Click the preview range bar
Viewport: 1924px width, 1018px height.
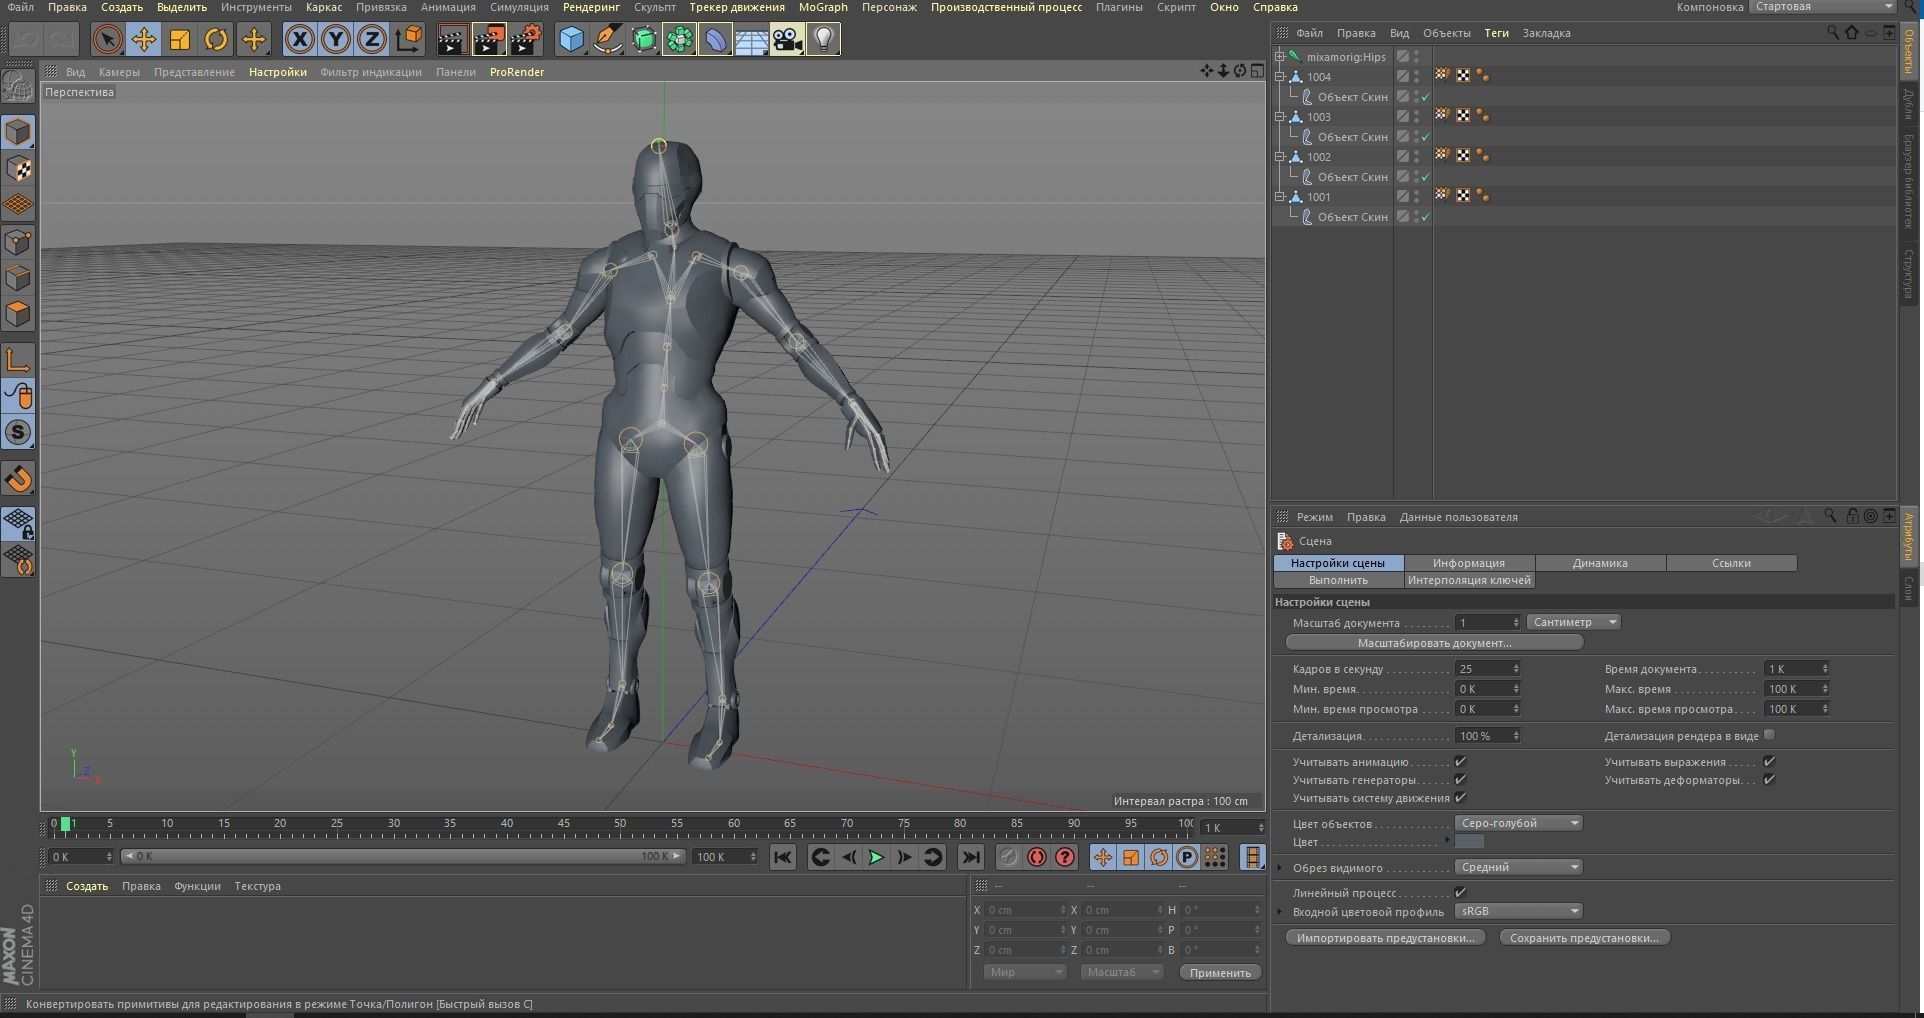(402, 856)
